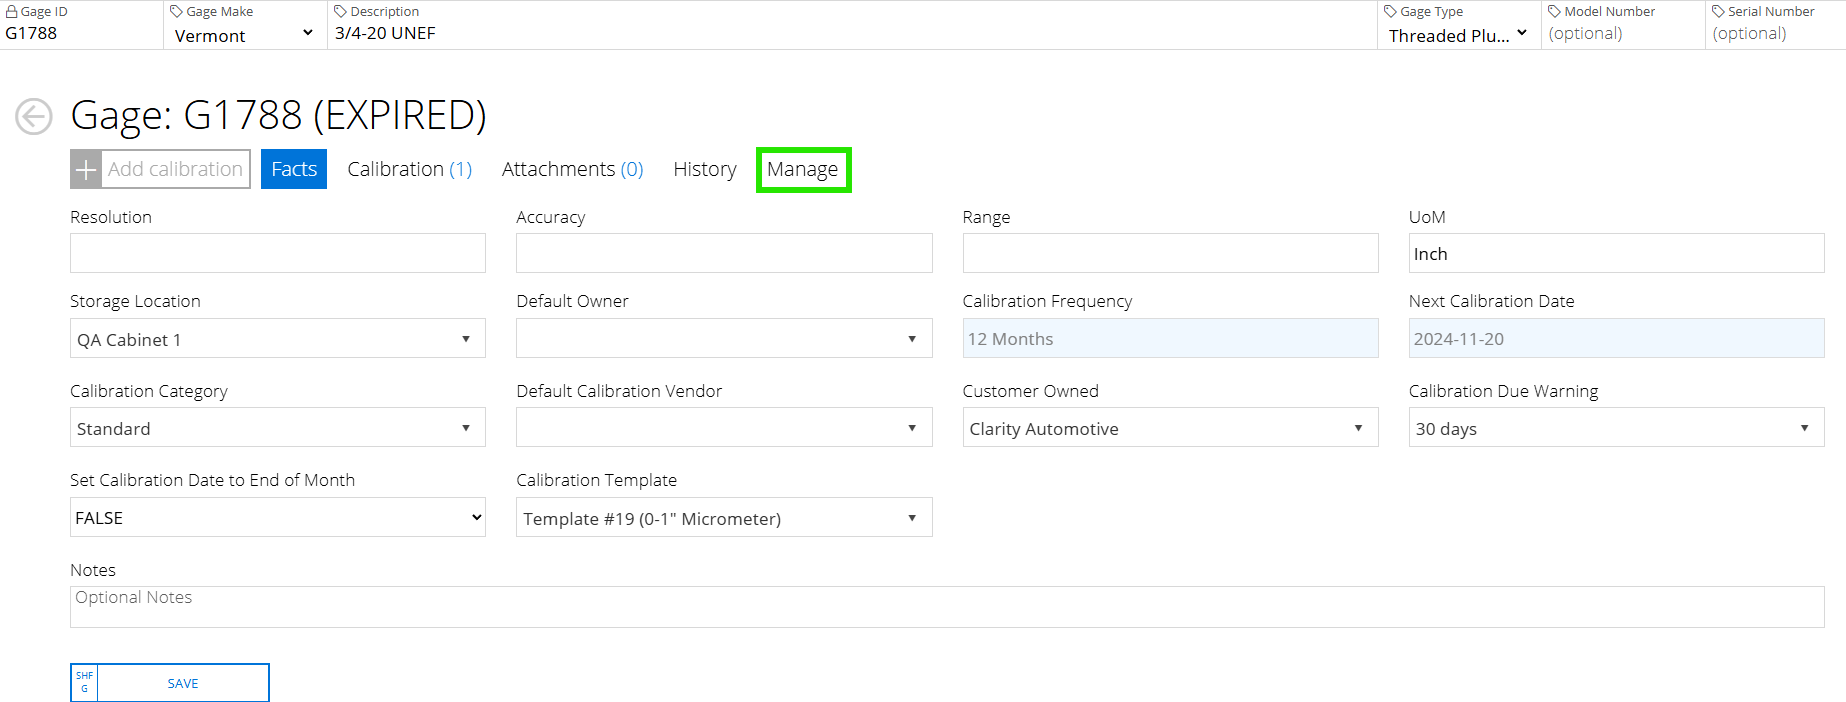
Task: Click the SAVE button
Action: coord(170,683)
